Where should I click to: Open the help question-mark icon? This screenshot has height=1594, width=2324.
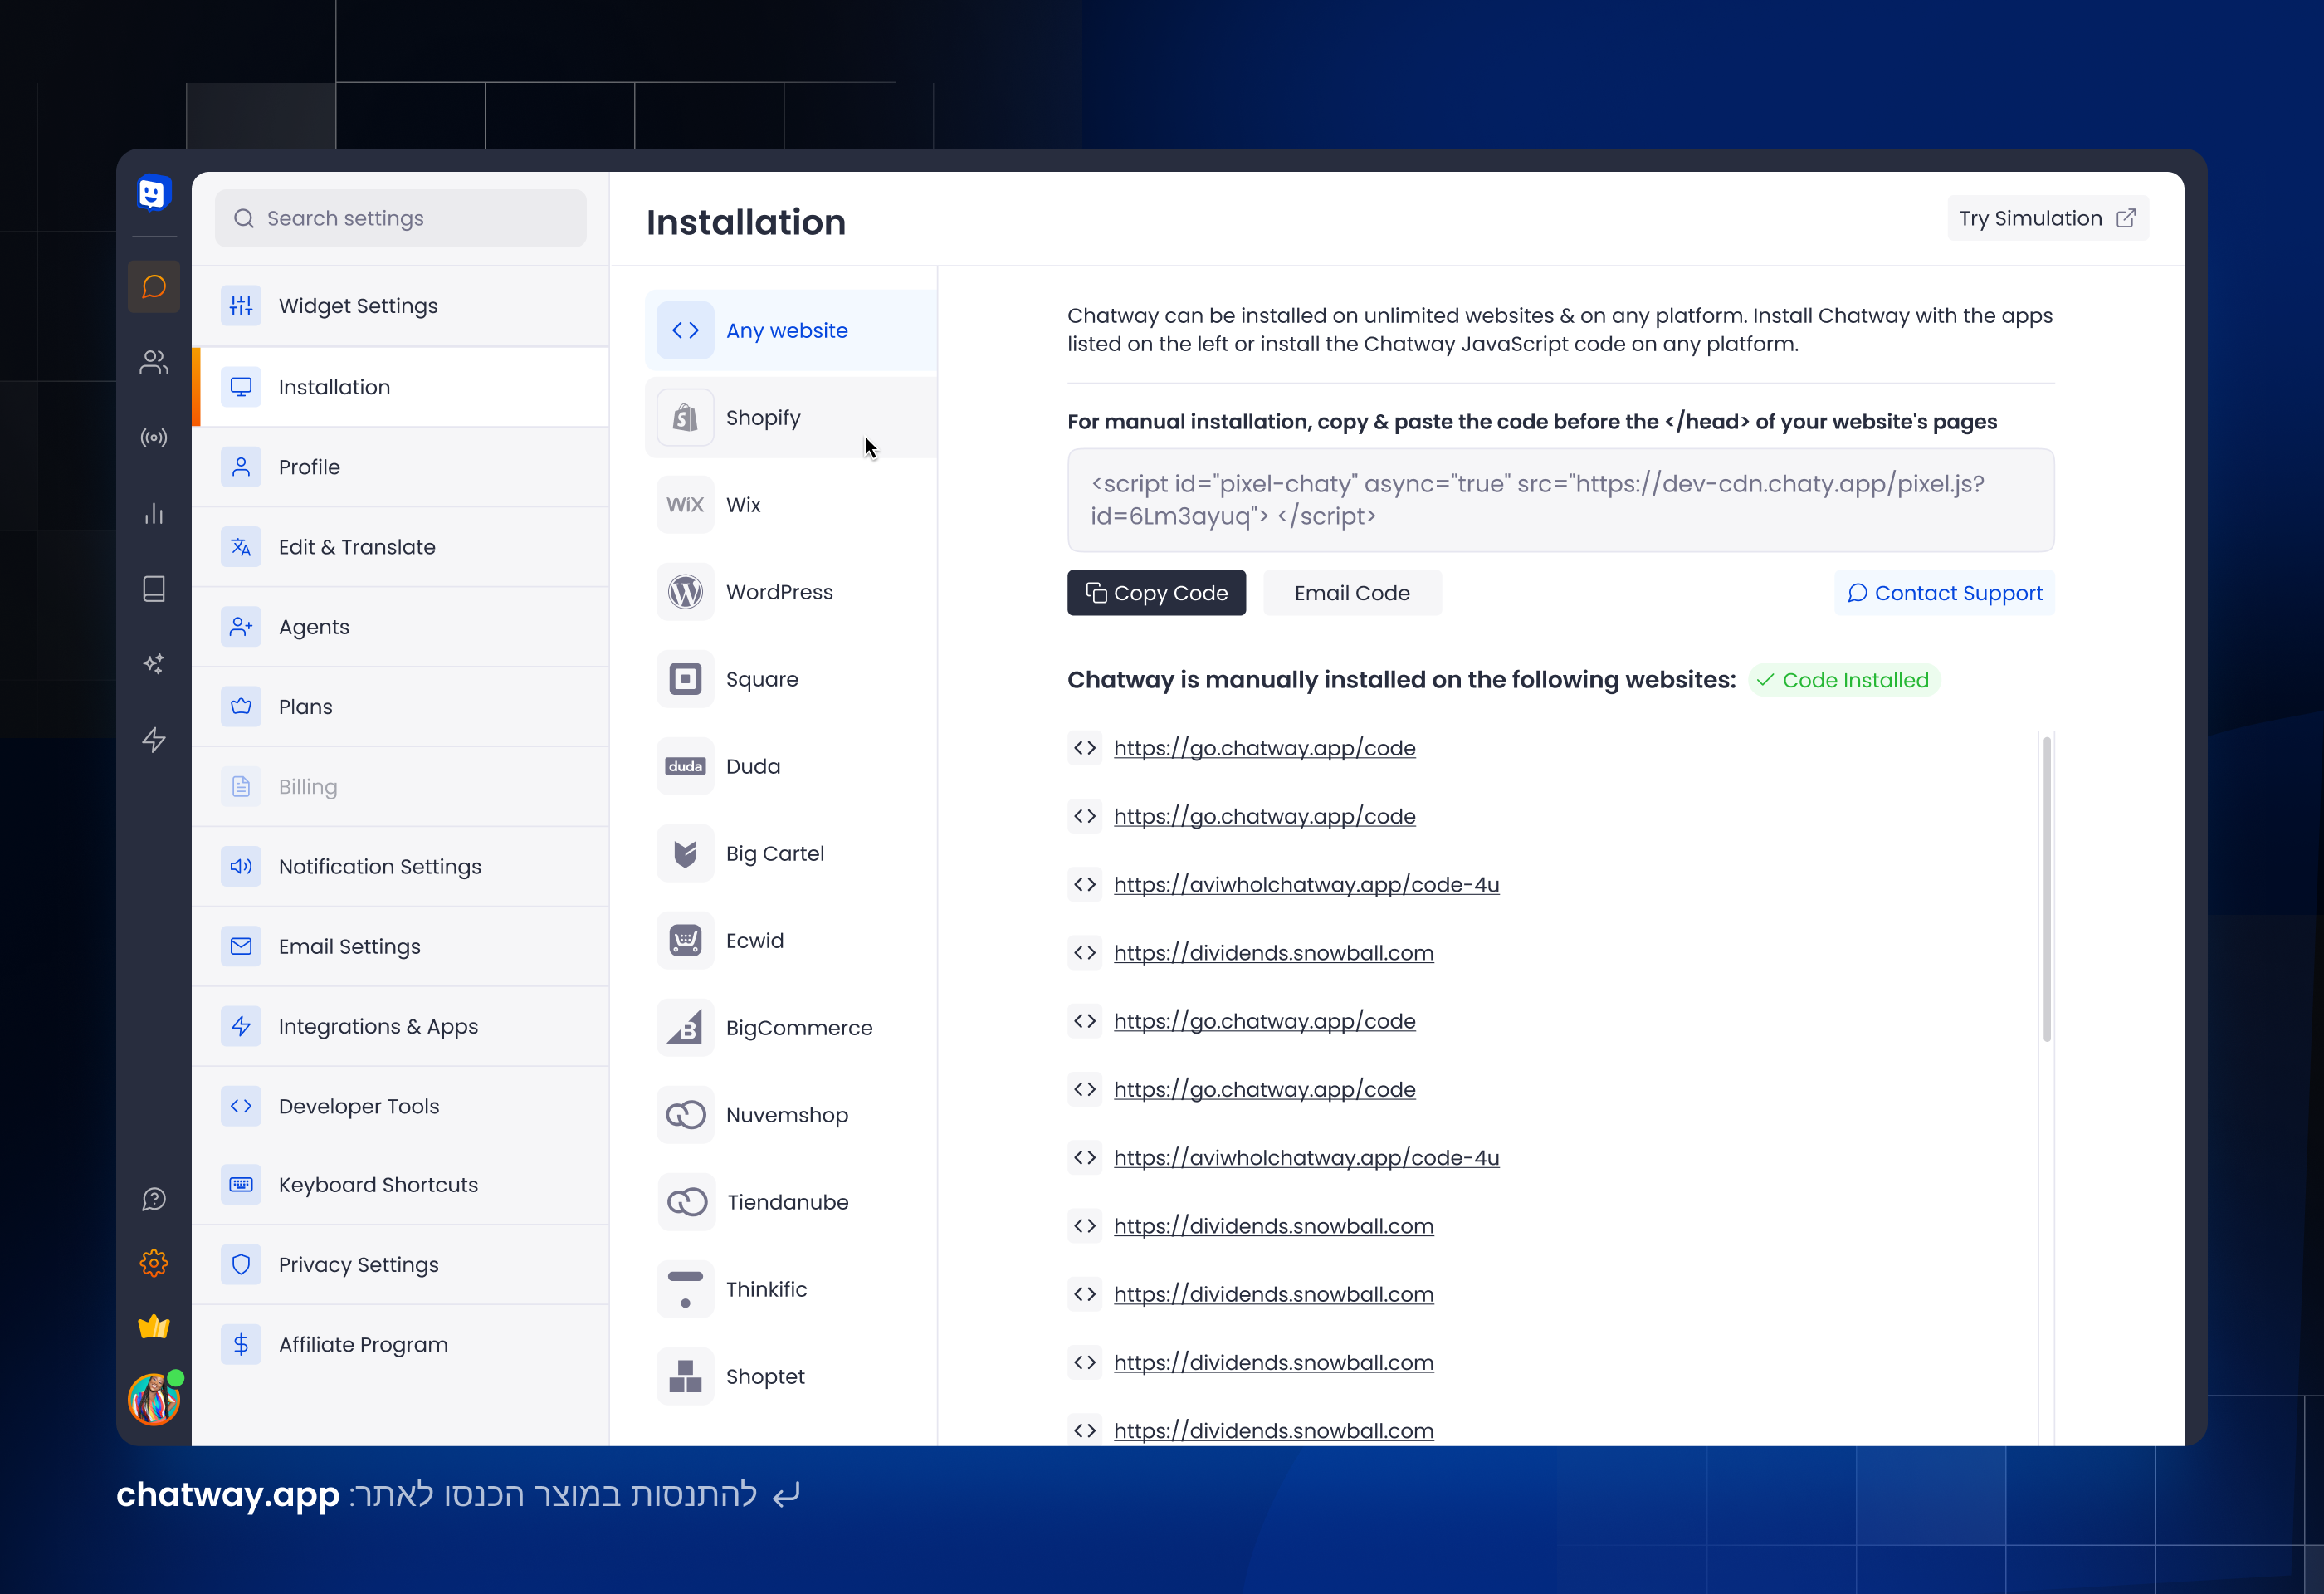tap(153, 1197)
